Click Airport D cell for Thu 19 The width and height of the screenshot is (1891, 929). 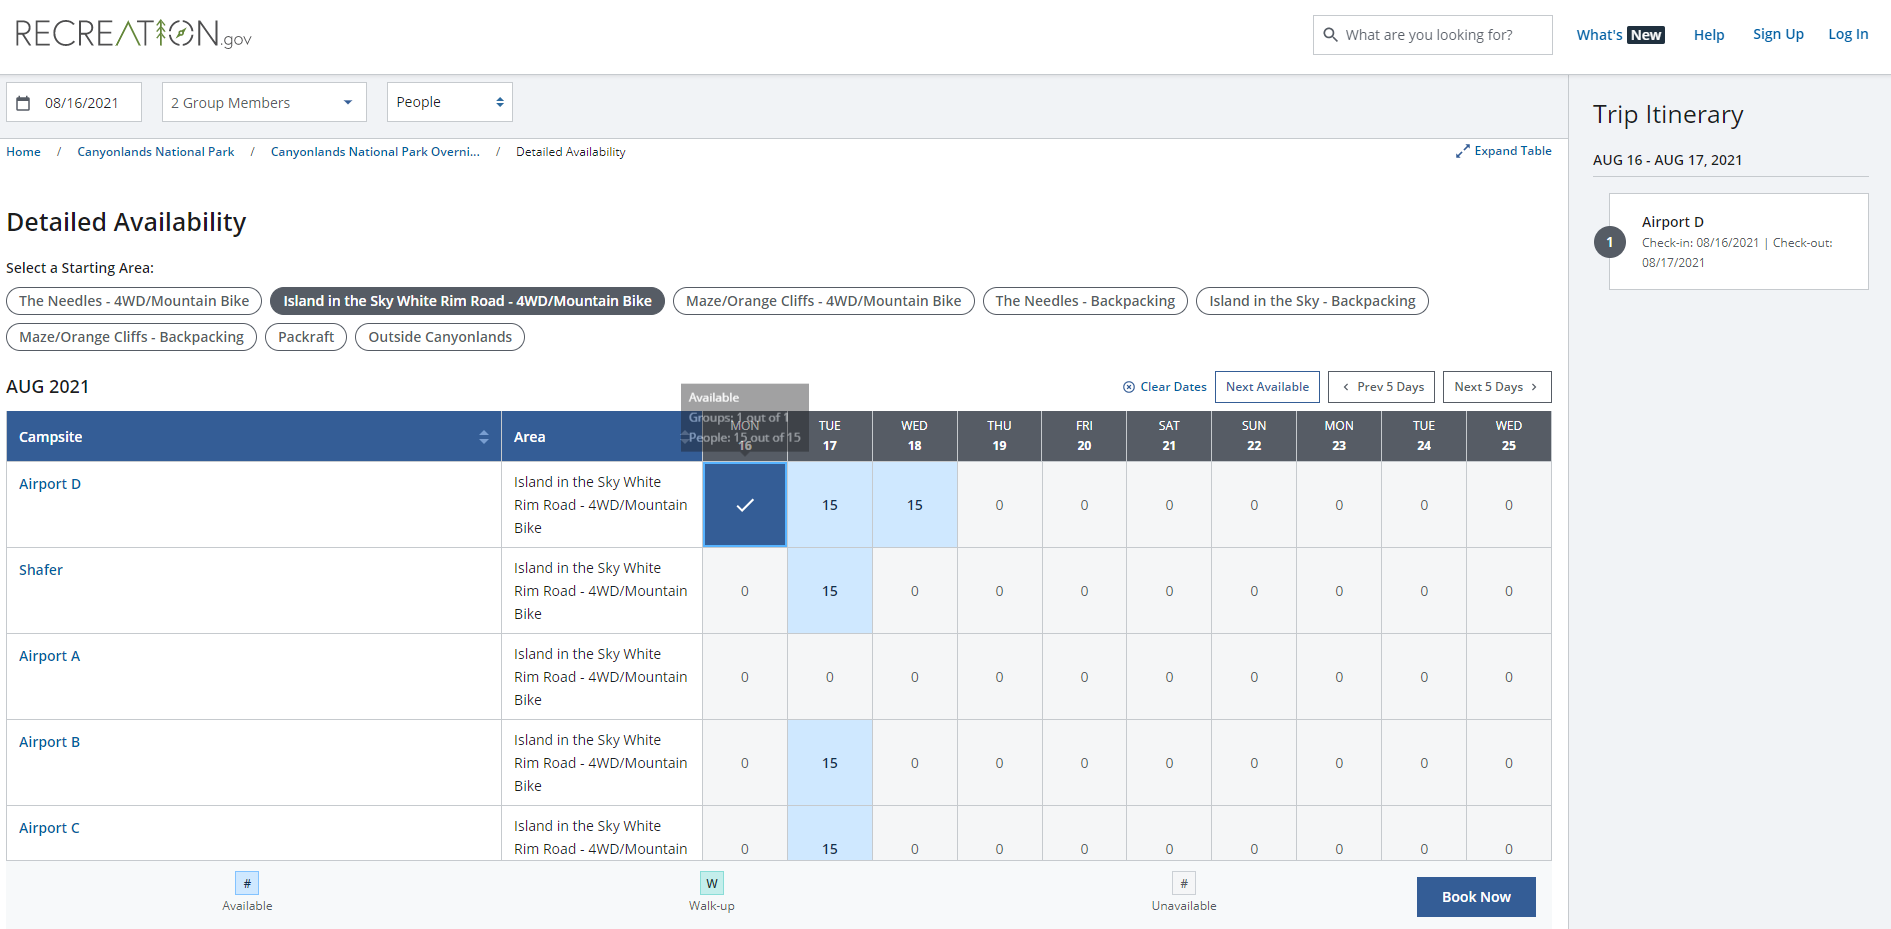(1000, 505)
